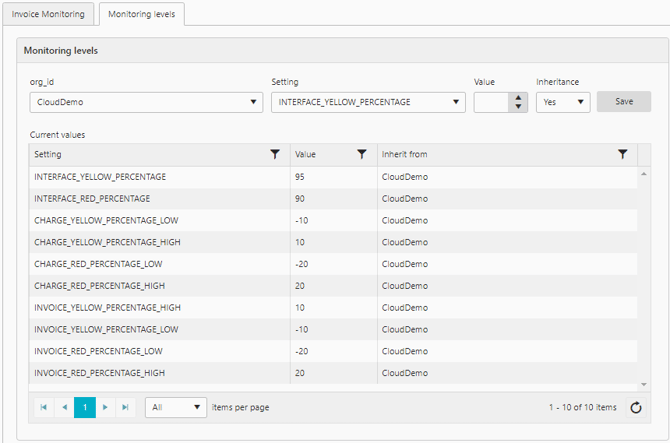Image resolution: width=670 pixels, height=443 pixels.
Task: Switch to the Invoice Monitoring tab
Action: [x=49, y=15]
